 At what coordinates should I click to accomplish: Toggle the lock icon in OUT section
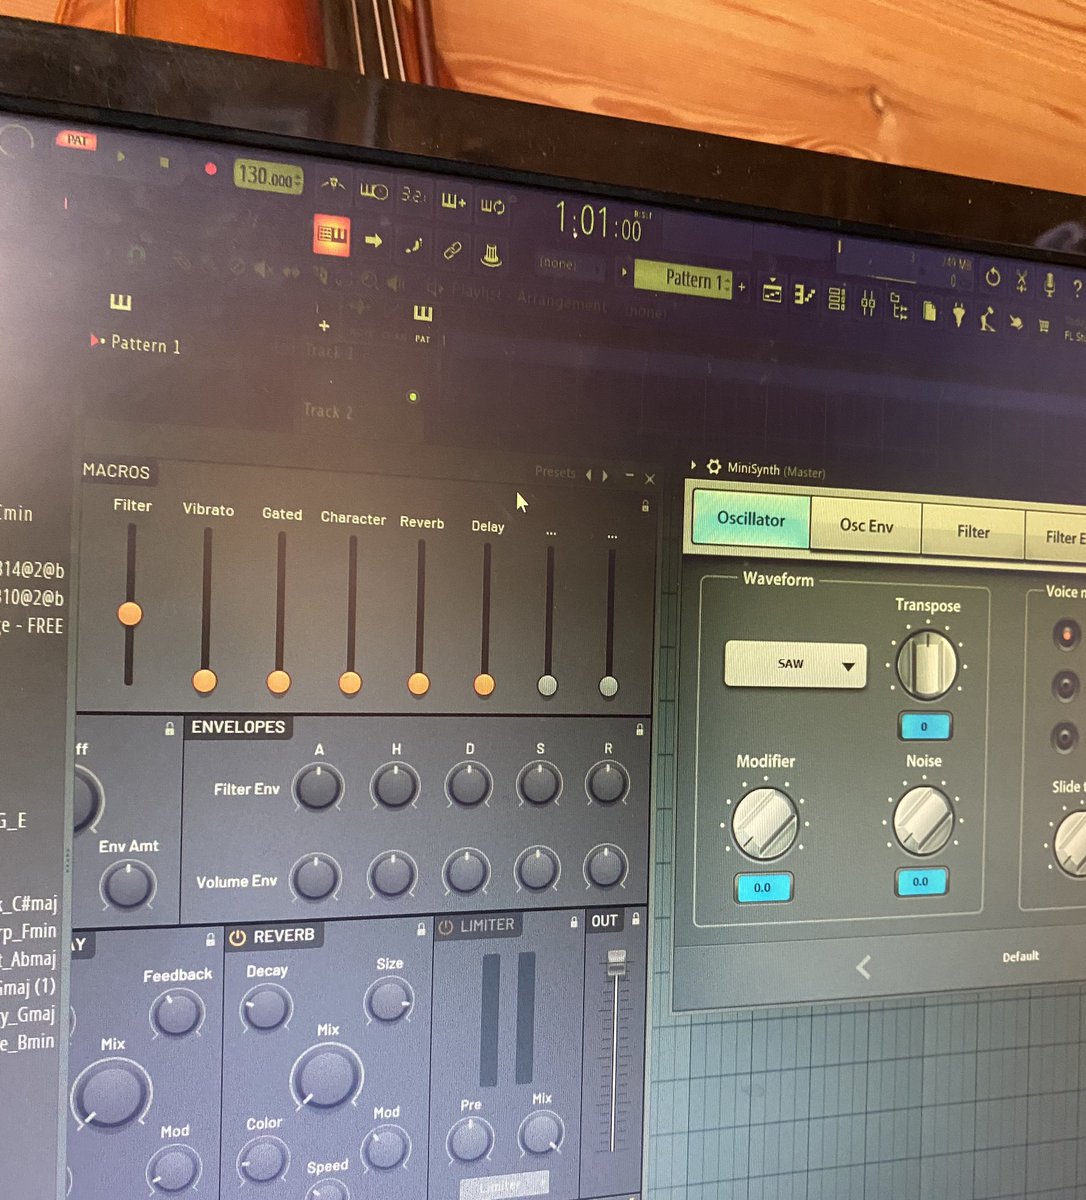(x=636, y=918)
